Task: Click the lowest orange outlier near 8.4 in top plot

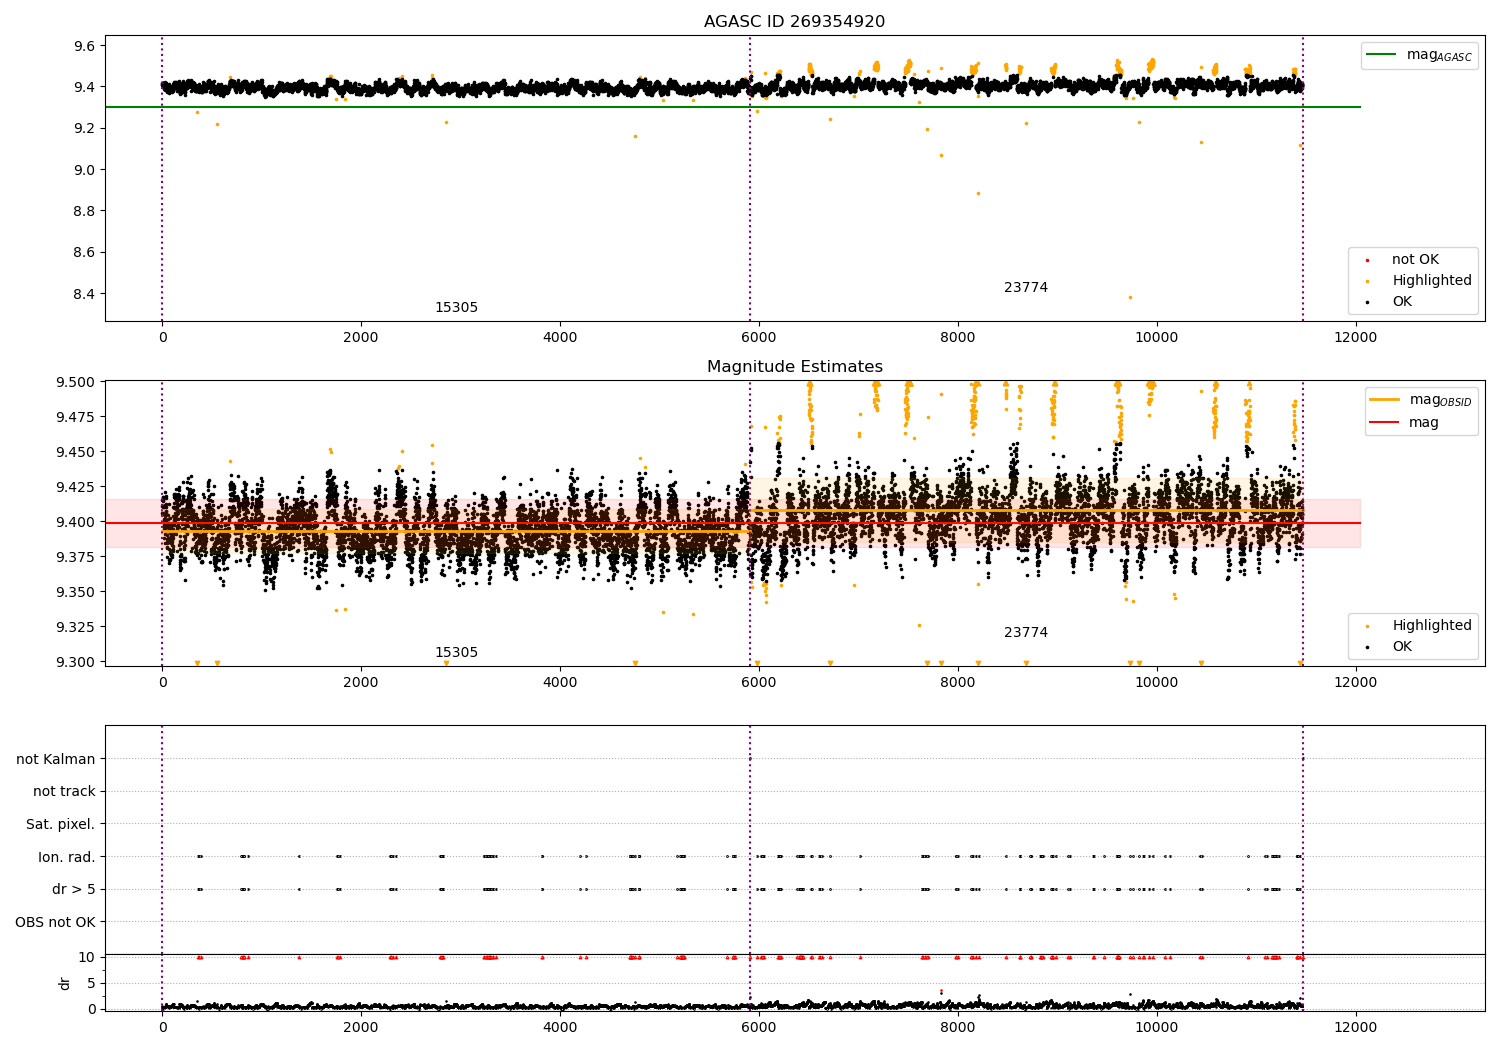Action: 1130,297
